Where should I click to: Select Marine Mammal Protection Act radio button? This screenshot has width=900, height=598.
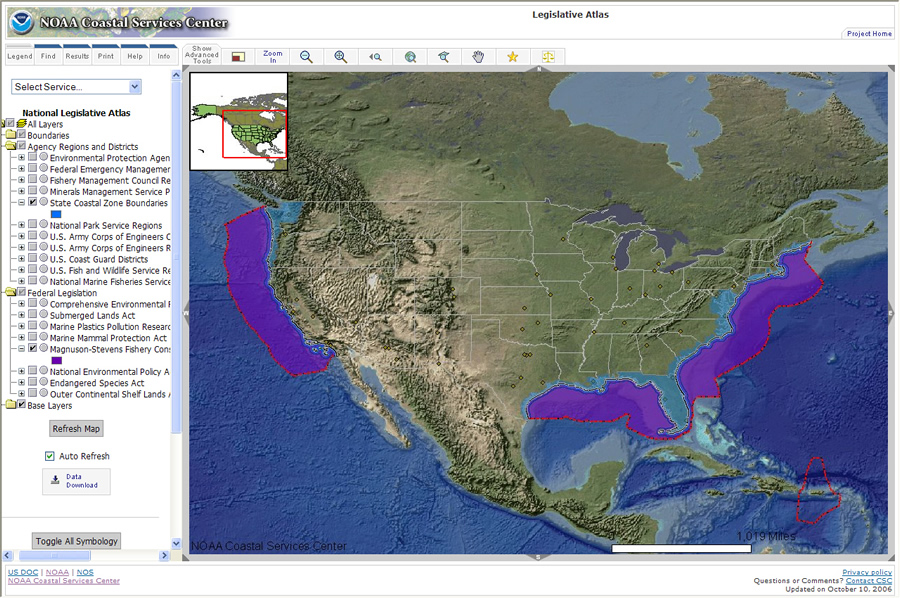(44, 337)
